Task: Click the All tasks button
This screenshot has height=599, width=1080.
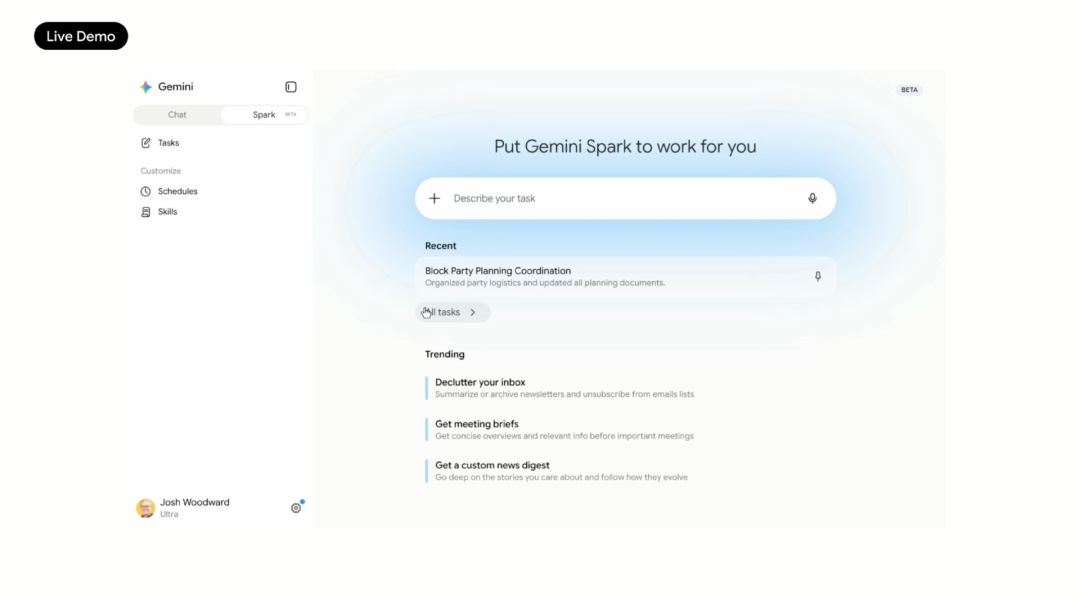Action: [x=453, y=313]
